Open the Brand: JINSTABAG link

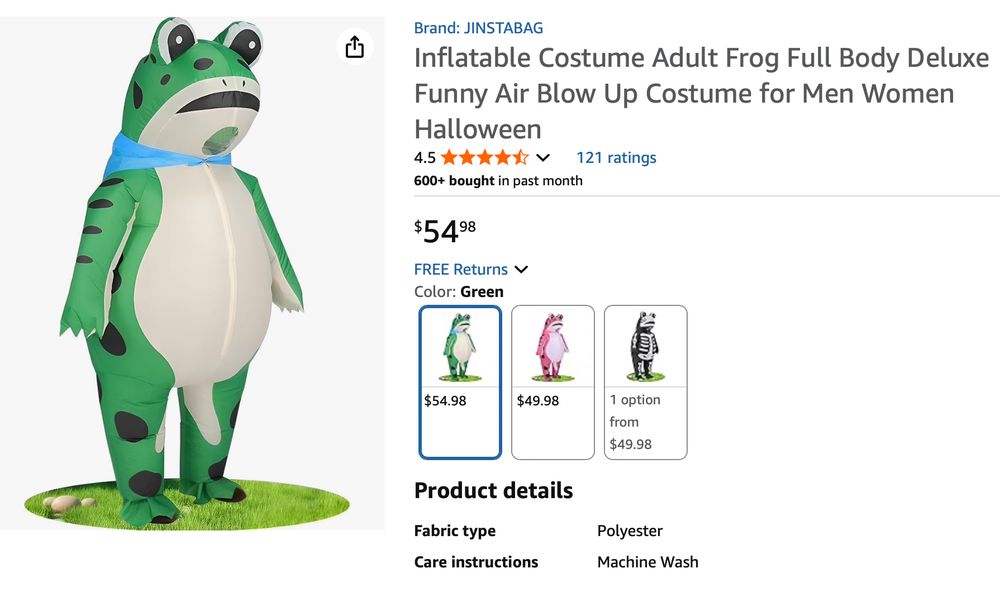tap(478, 28)
